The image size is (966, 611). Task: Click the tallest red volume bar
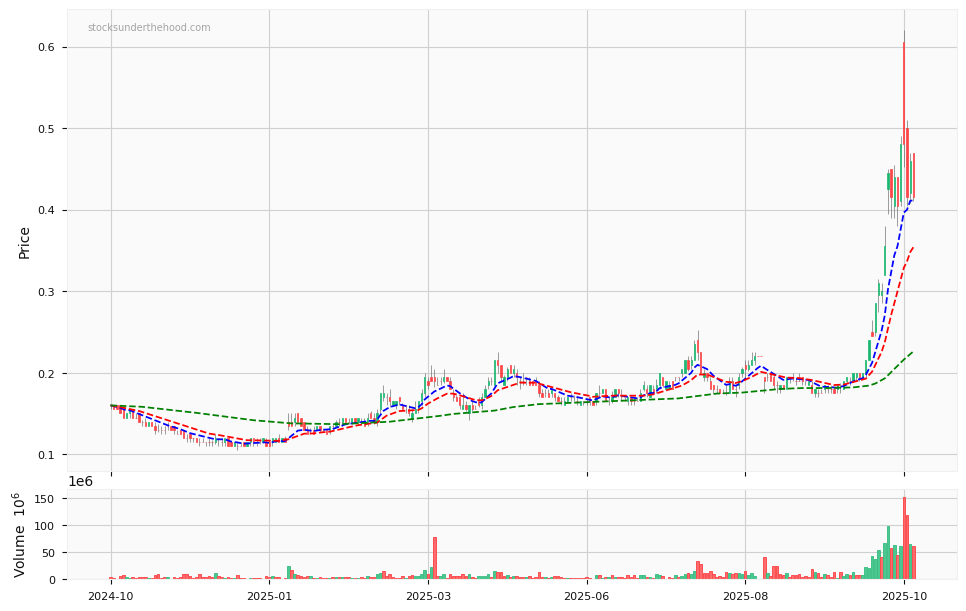(x=904, y=540)
